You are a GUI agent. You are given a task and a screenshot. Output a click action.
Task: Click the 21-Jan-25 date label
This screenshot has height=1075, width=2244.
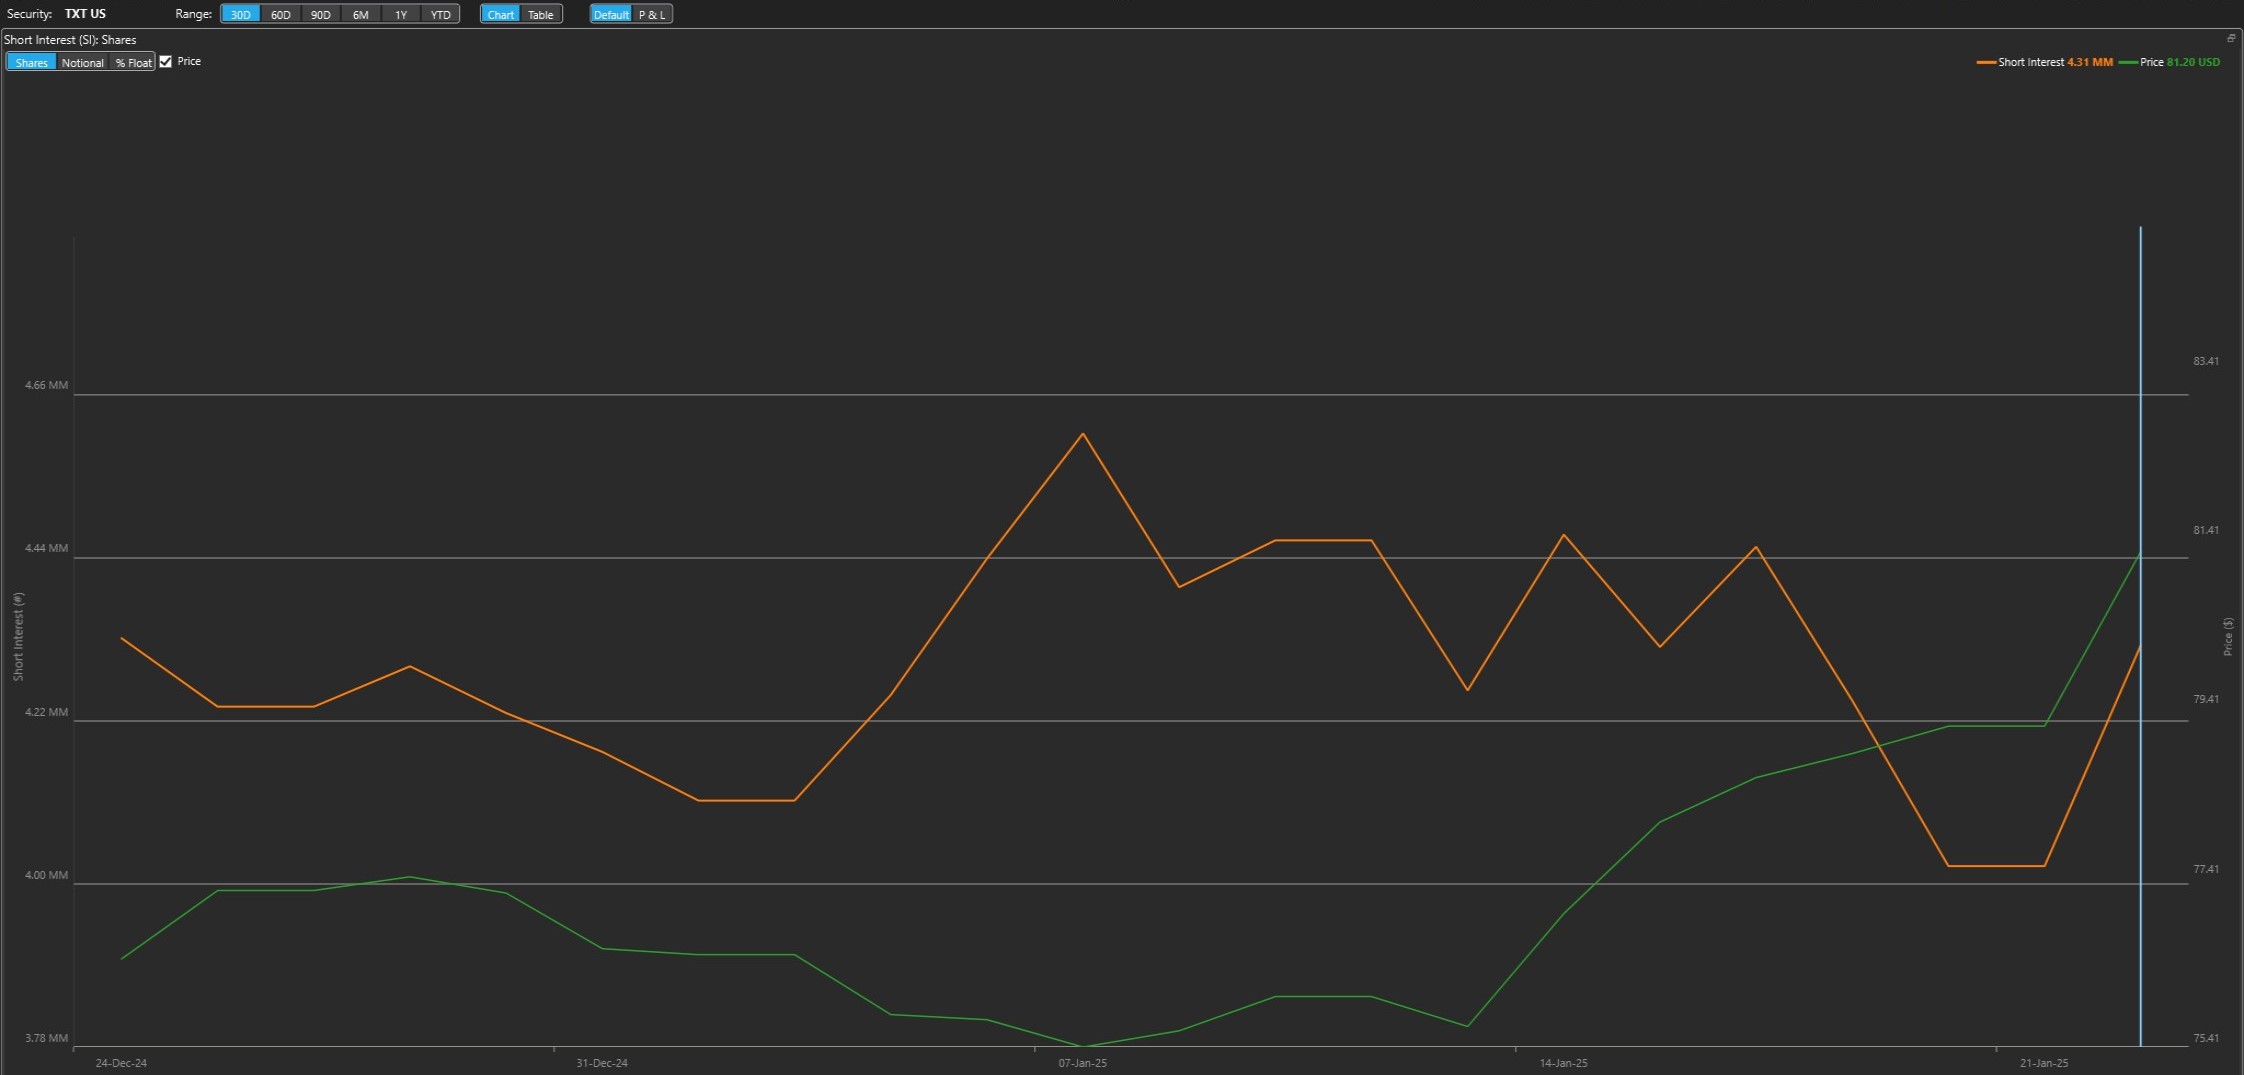tap(2044, 1063)
